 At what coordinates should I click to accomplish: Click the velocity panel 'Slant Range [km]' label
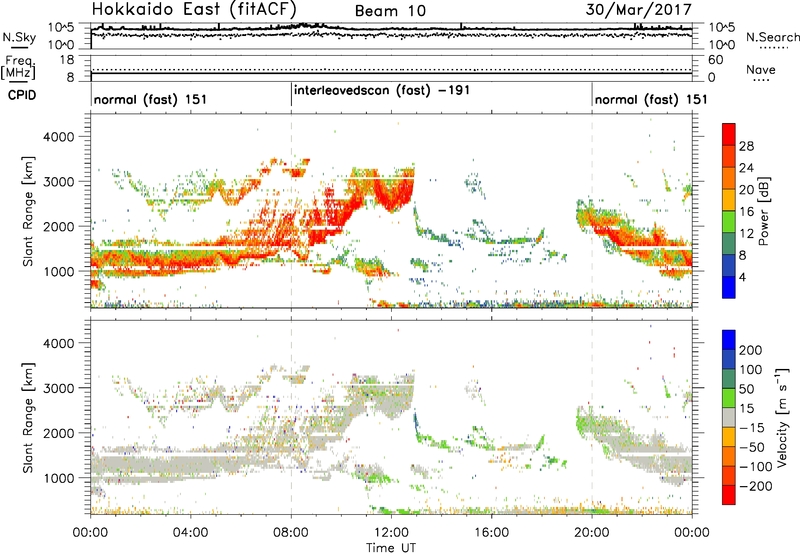tap(28, 418)
